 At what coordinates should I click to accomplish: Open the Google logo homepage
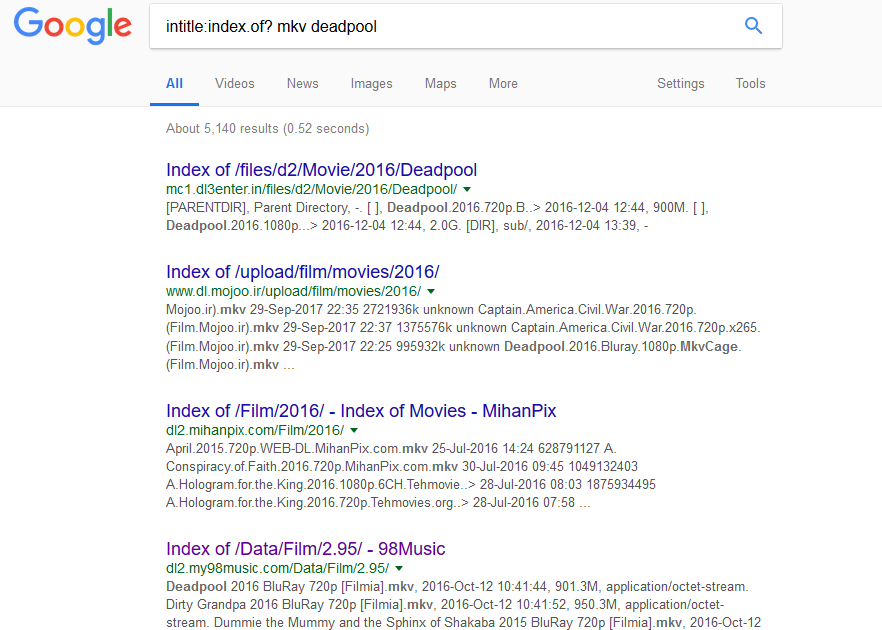73,26
